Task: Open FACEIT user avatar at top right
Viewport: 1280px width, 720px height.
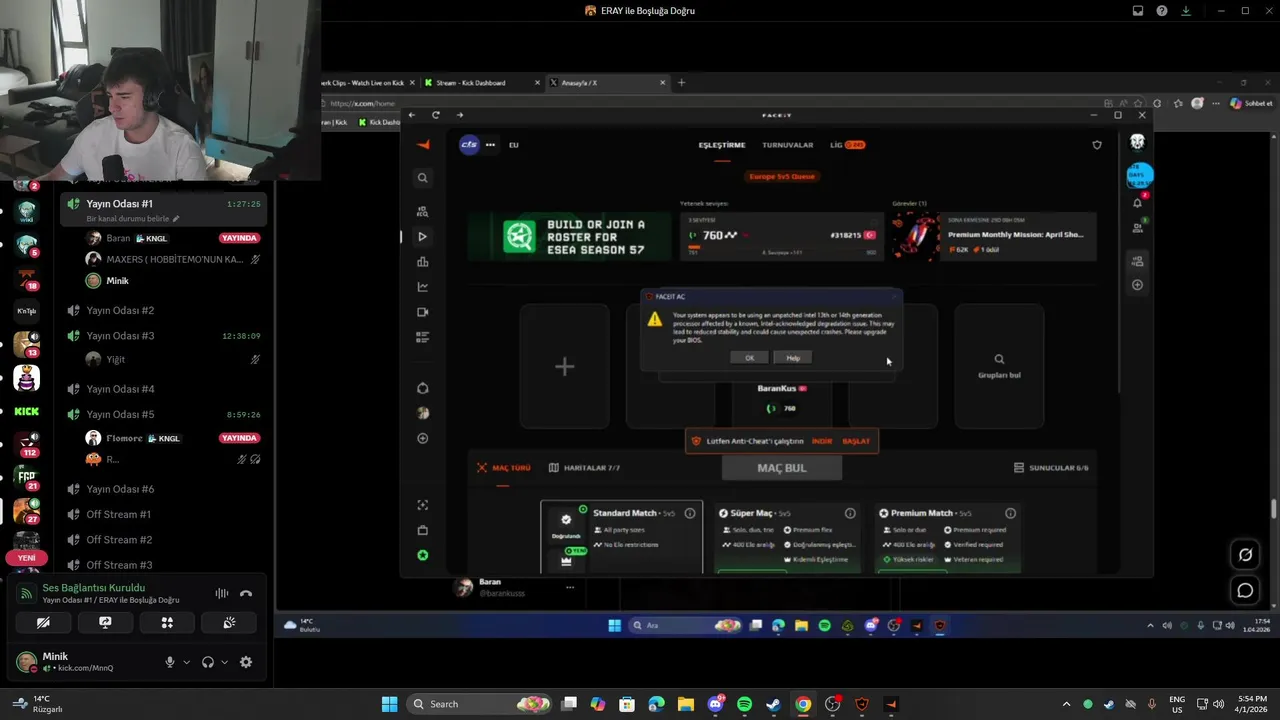Action: click(x=1137, y=142)
